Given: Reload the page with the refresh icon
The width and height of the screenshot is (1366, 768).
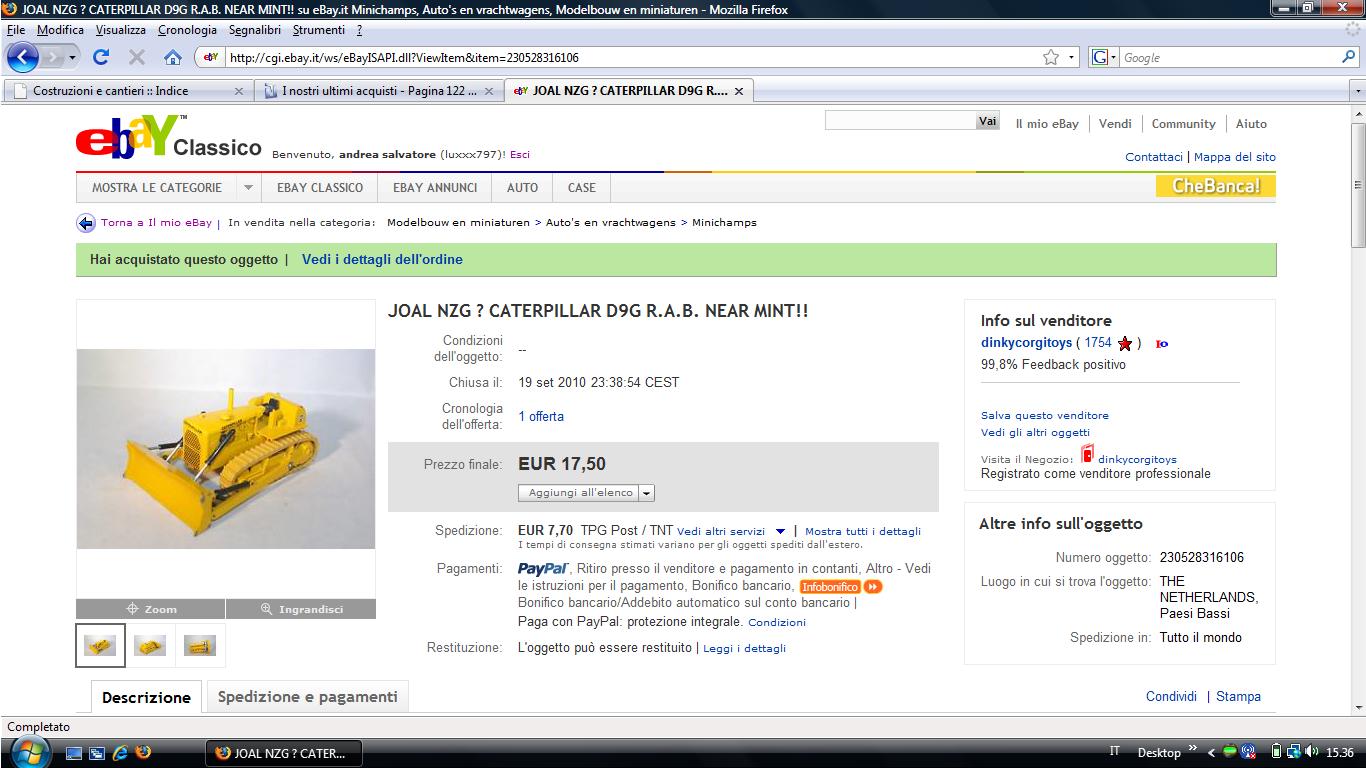Looking at the screenshot, I should pyautogui.click(x=101, y=57).
